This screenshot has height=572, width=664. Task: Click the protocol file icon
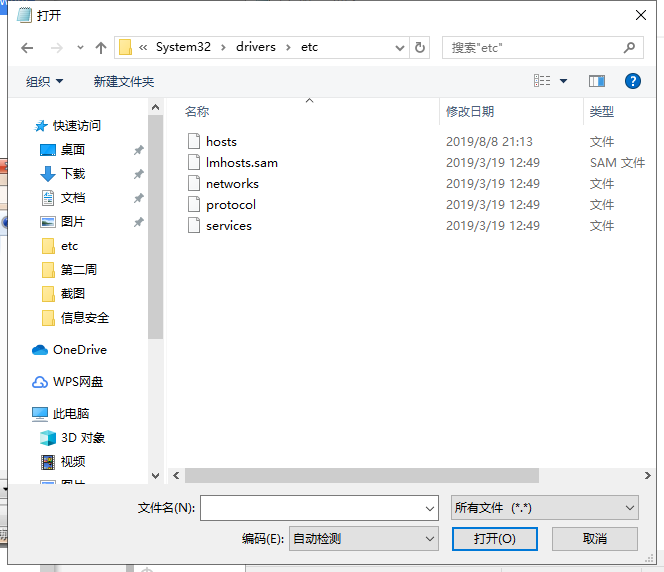coord(194,204)
